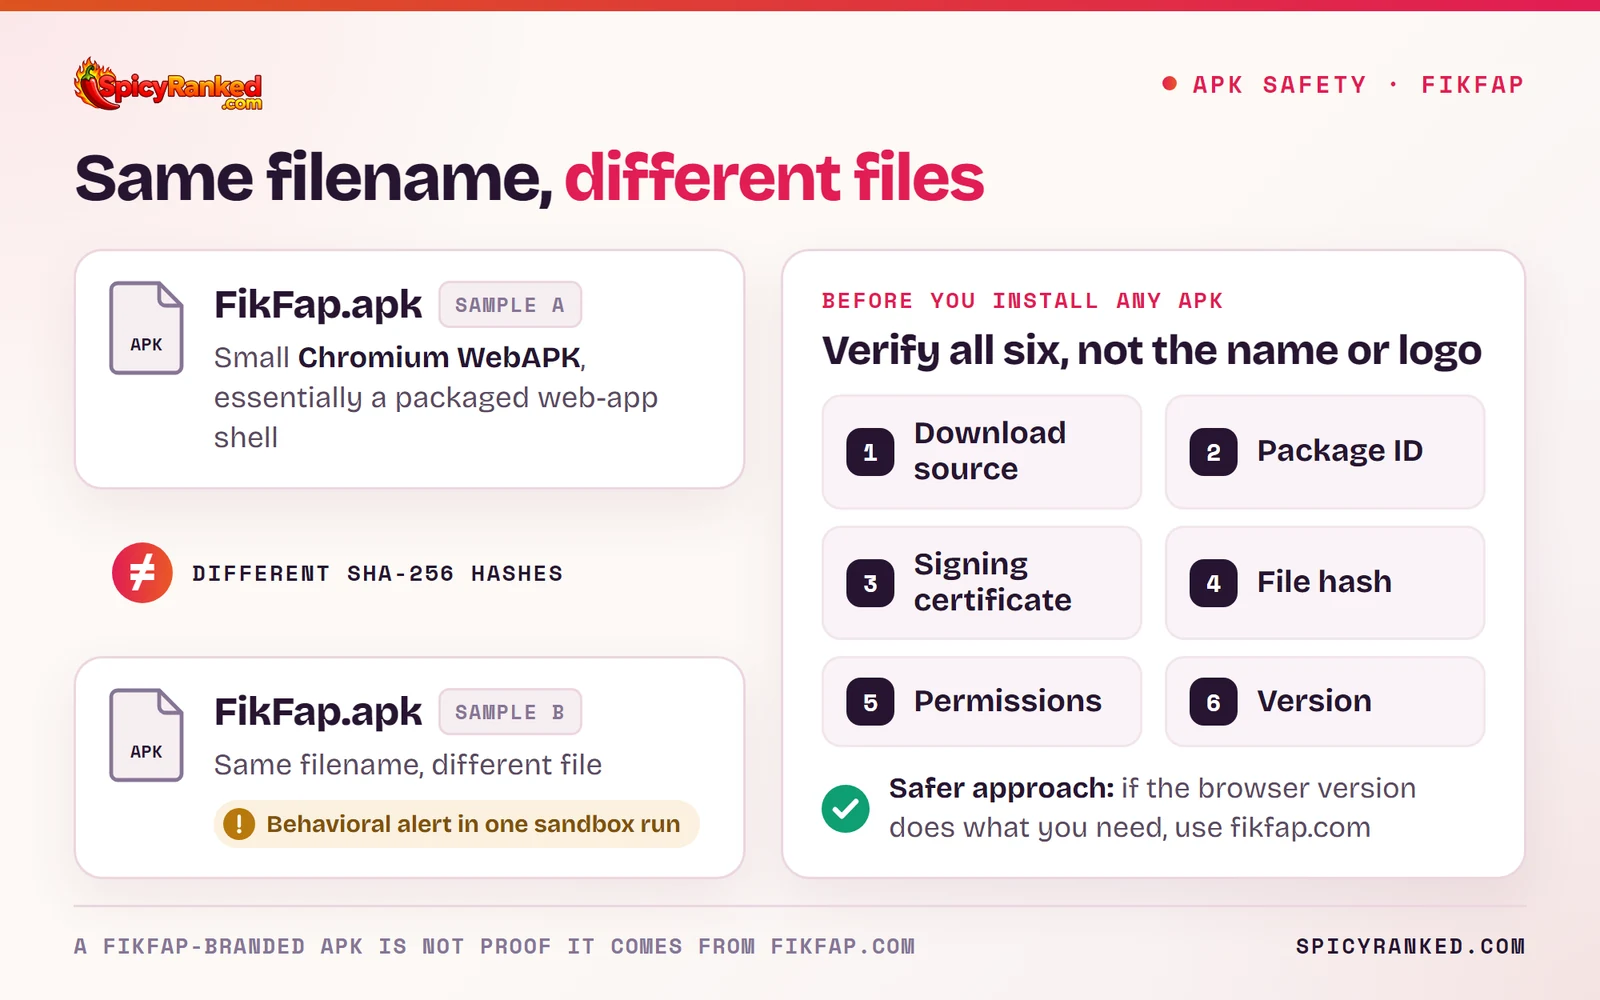Click the number 3 badge for Signing certificate

pyautogui.click(x=870, y=583)
